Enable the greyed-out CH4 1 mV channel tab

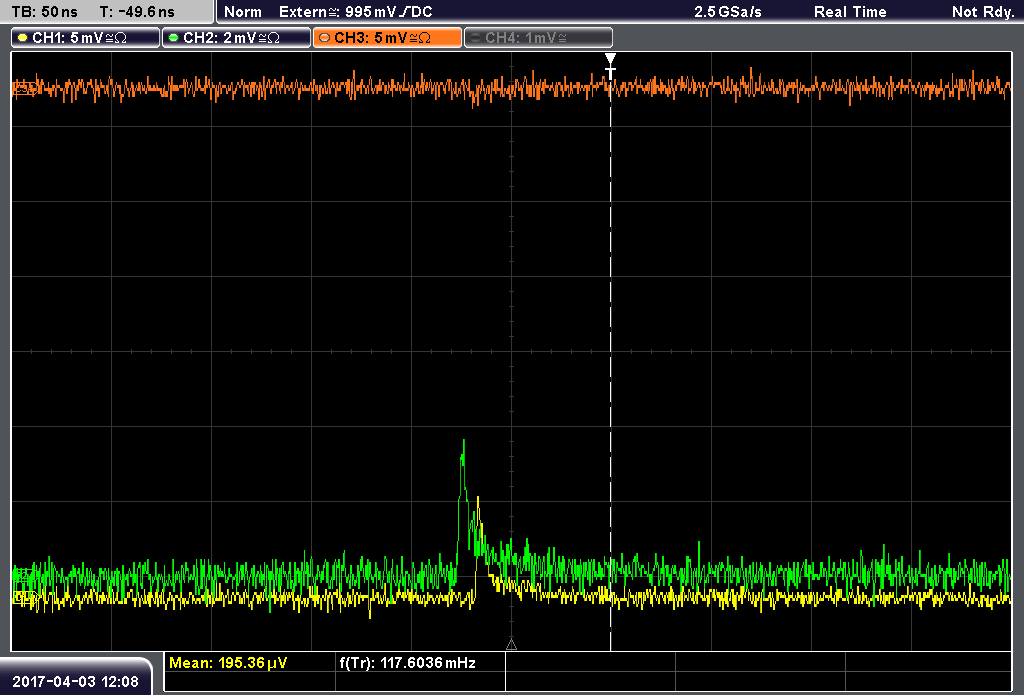point(538,37)
